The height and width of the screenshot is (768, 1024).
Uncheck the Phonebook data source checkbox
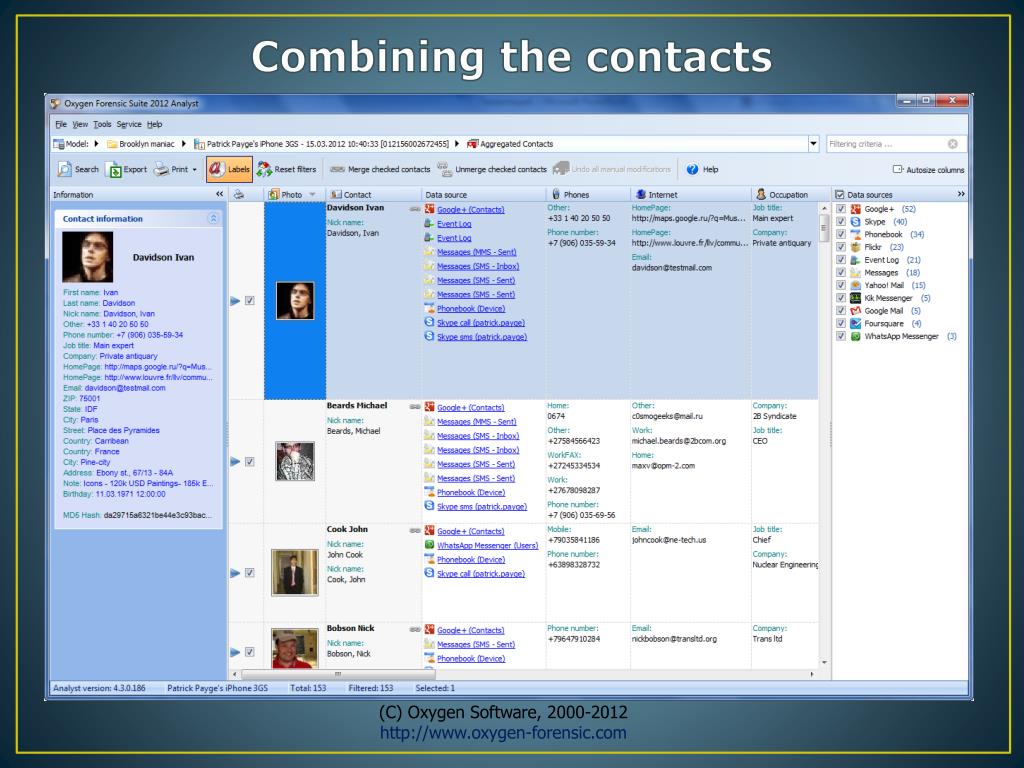tap(841, 234)
